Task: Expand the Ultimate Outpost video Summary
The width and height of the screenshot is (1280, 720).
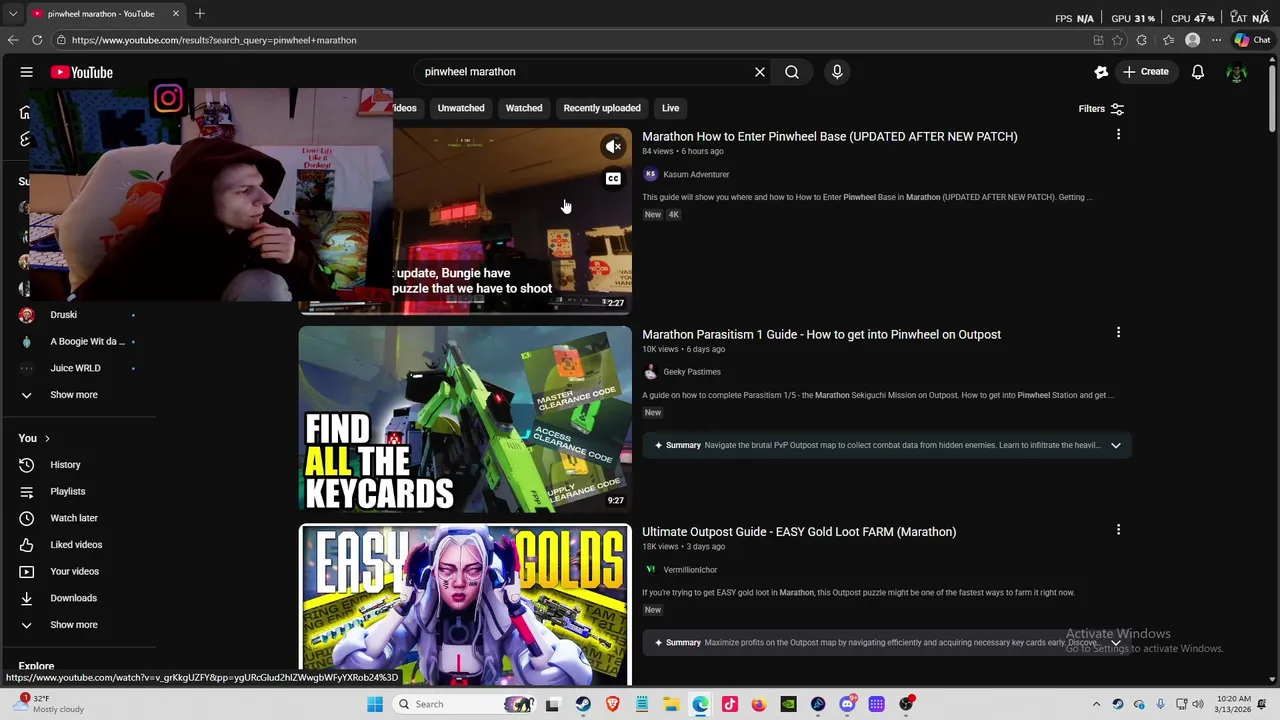Action: (x=1116, y=642)
